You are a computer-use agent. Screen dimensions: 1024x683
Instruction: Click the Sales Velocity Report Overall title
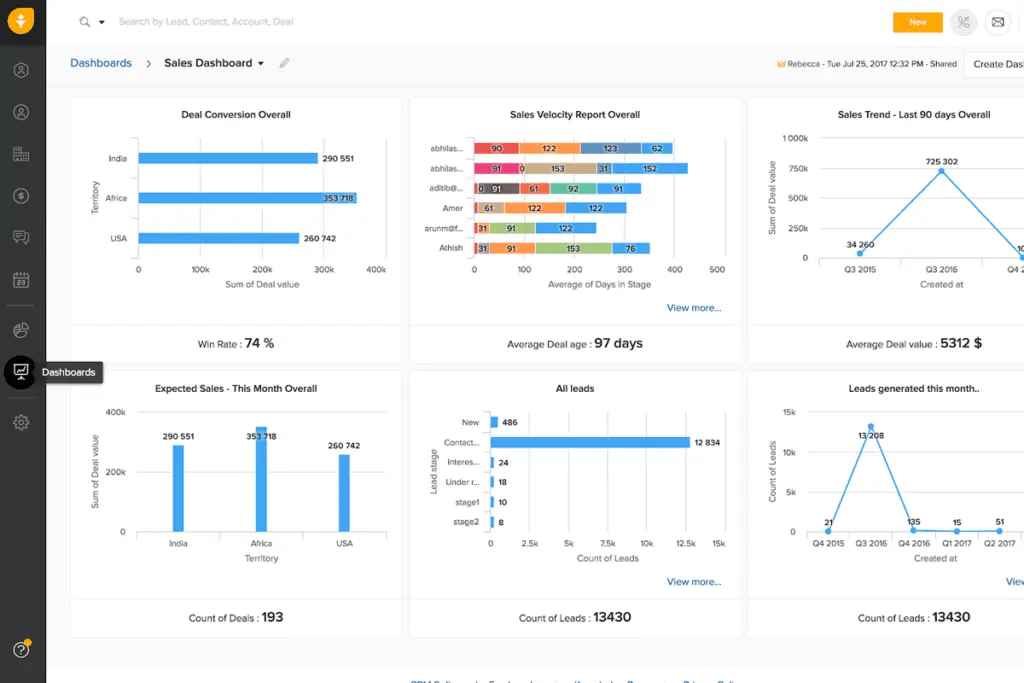pyautogui.click(x=575, y=114)
